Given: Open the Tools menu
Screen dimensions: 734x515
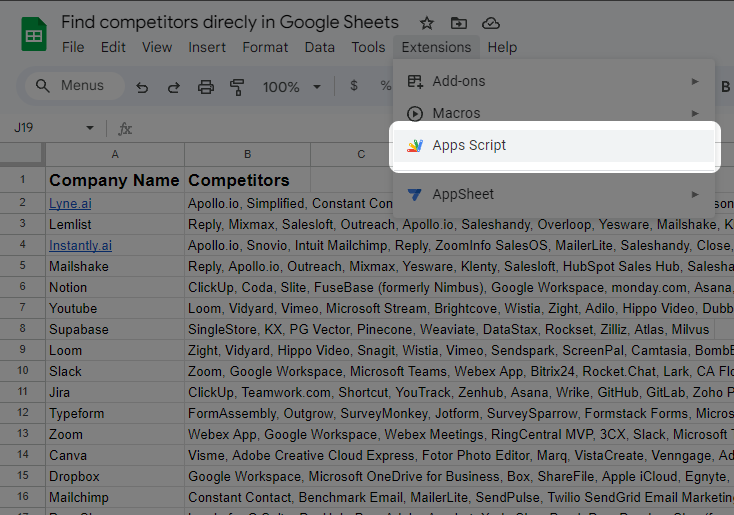Looking at the screenshot, I should pyautogui.click(x=368, y=47).
